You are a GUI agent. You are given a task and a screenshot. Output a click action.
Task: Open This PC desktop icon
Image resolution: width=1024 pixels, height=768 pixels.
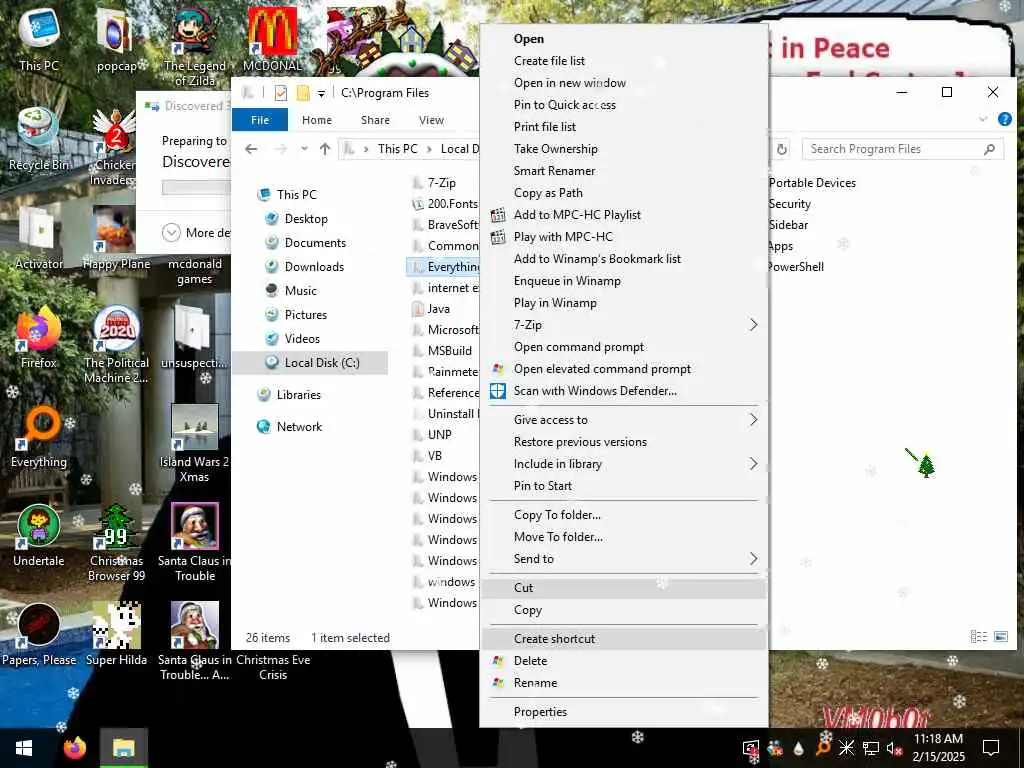click(x=39, y=39)
